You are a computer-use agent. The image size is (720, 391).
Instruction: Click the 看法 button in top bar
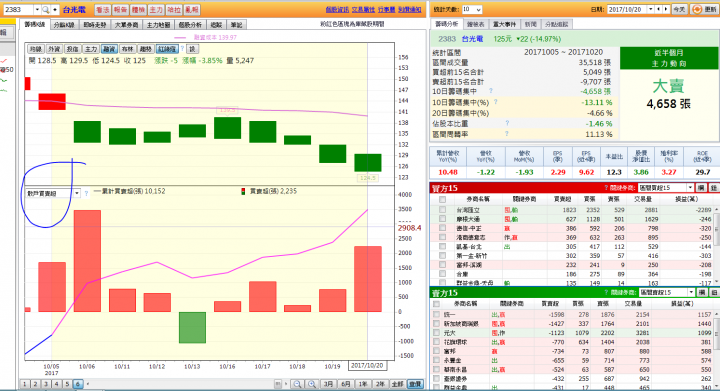click(x=103, y=10)
